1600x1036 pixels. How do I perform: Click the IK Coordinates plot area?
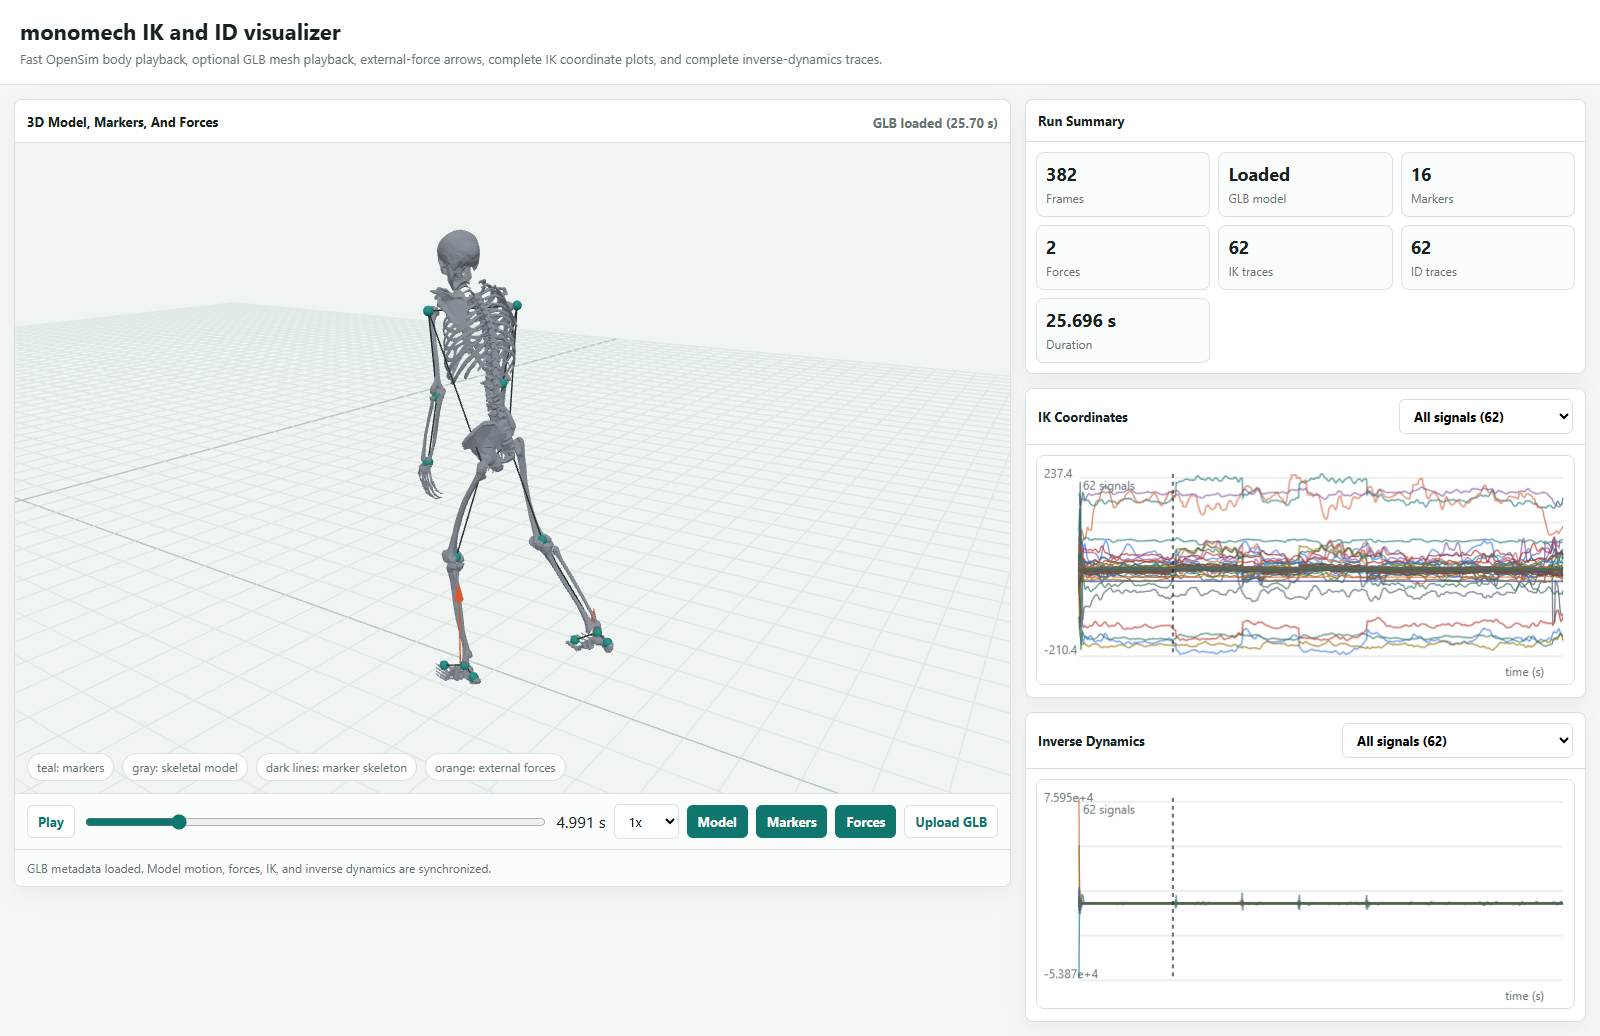1305,570
